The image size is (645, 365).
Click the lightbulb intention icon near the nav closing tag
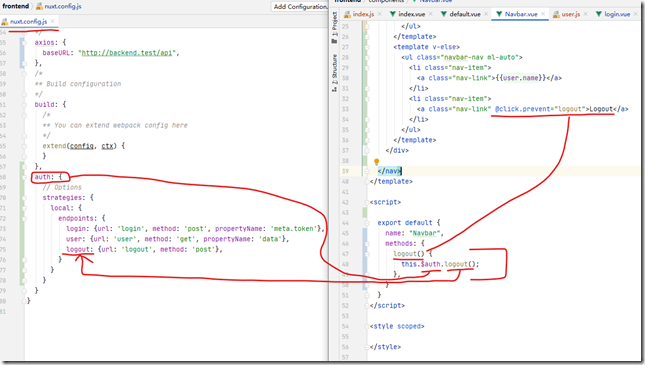pos(376,162)
